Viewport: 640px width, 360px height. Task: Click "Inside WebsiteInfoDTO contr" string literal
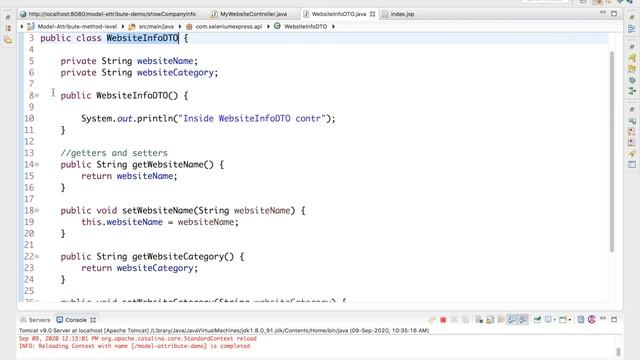click(x=252, y=118)
